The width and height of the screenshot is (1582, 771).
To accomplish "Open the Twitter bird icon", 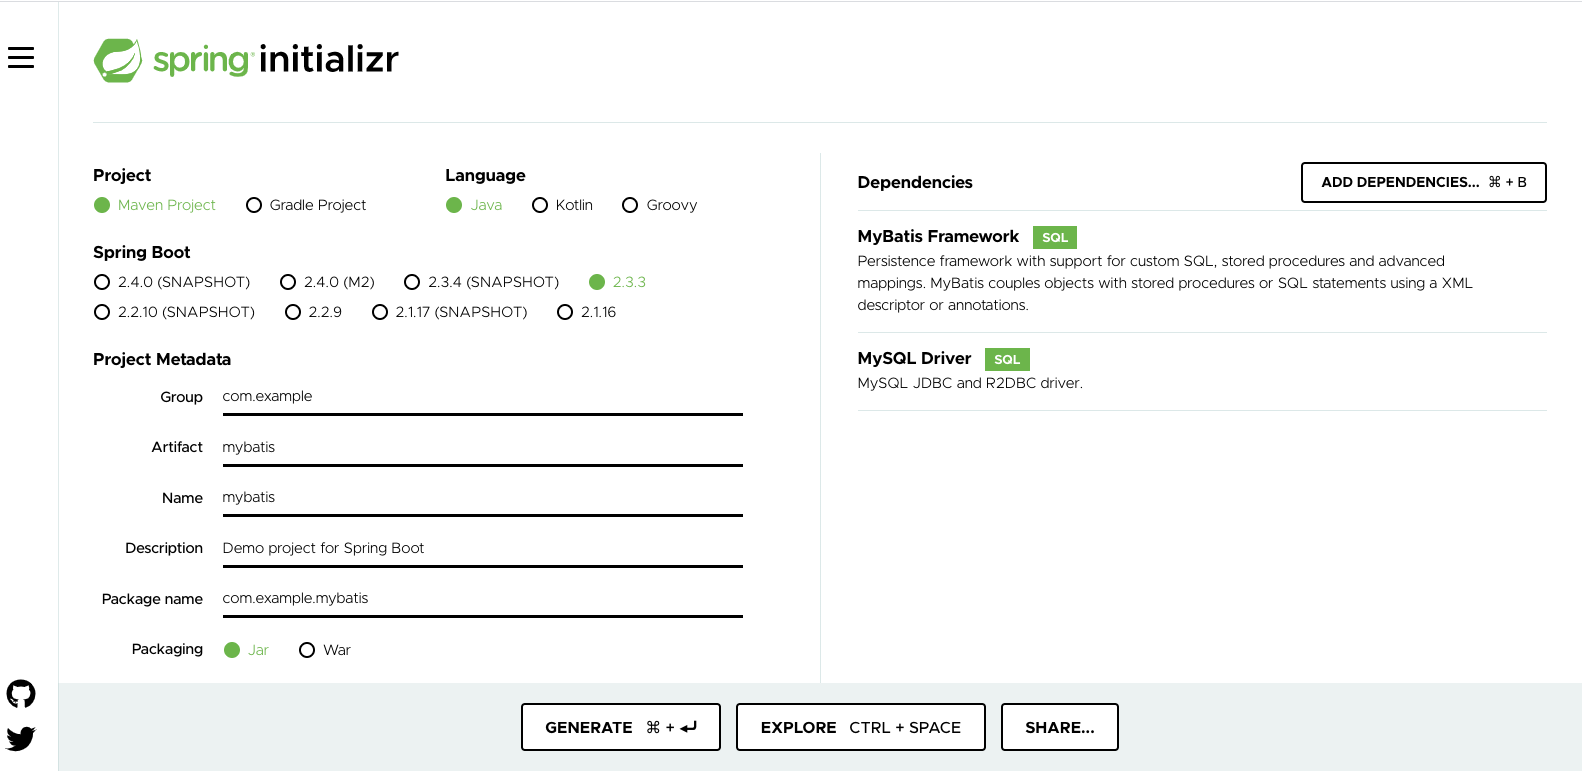I will [x=21, y=738].
